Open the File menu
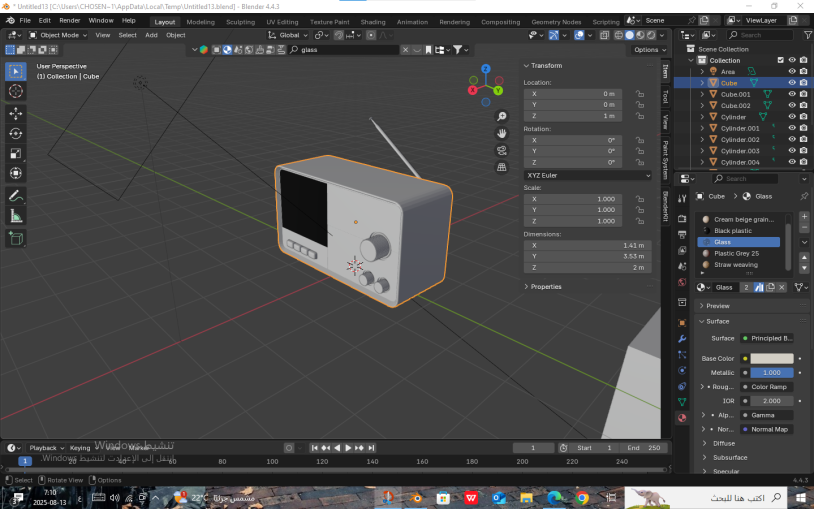Image resolution: width=814 pixels, height=509 pixels. [x=25, y=21]
